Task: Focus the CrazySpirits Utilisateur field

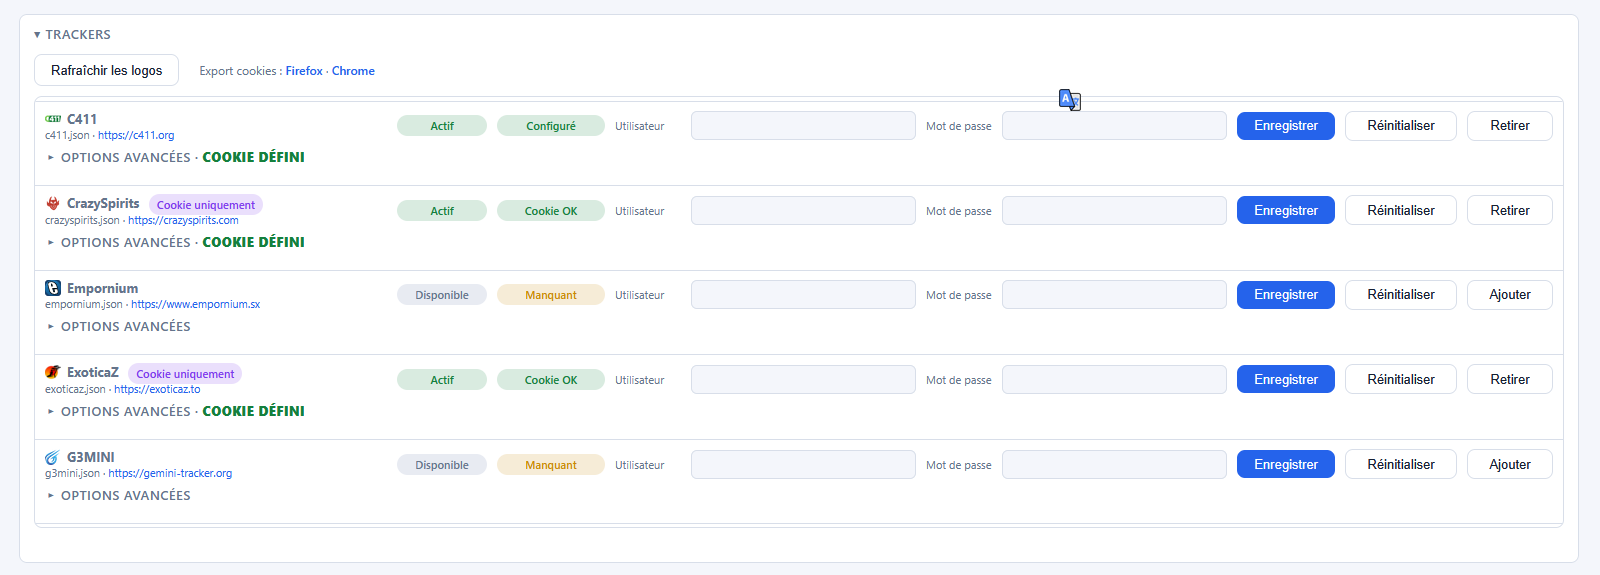Action: pos(803,210)
